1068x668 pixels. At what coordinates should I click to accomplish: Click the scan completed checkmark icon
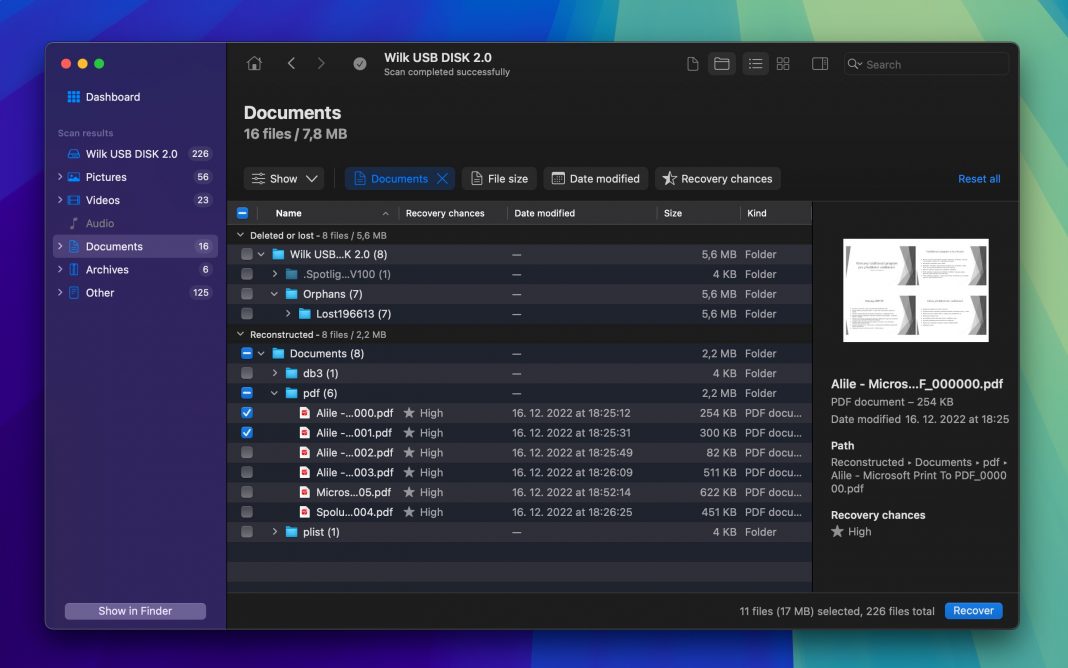pos(360,63)
